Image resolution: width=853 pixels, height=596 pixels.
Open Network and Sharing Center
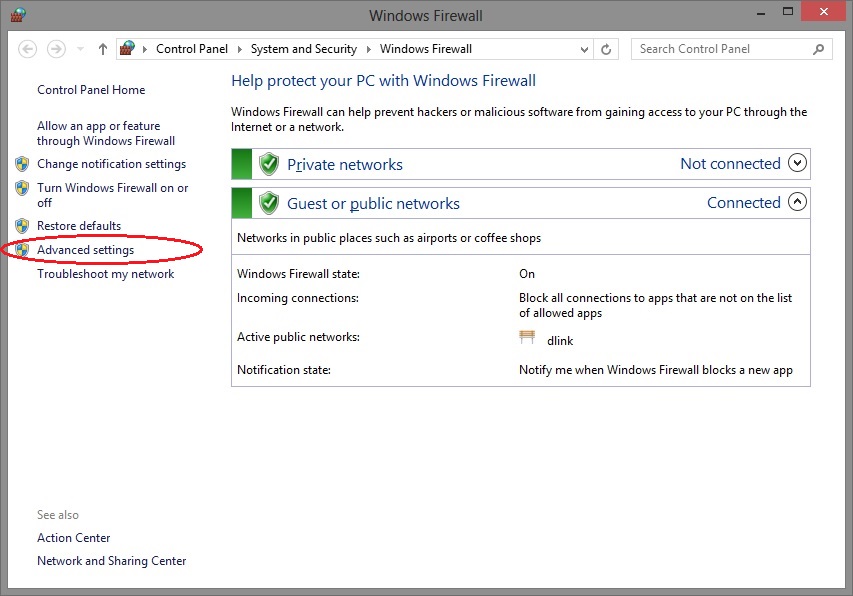[x=112, y=561]
